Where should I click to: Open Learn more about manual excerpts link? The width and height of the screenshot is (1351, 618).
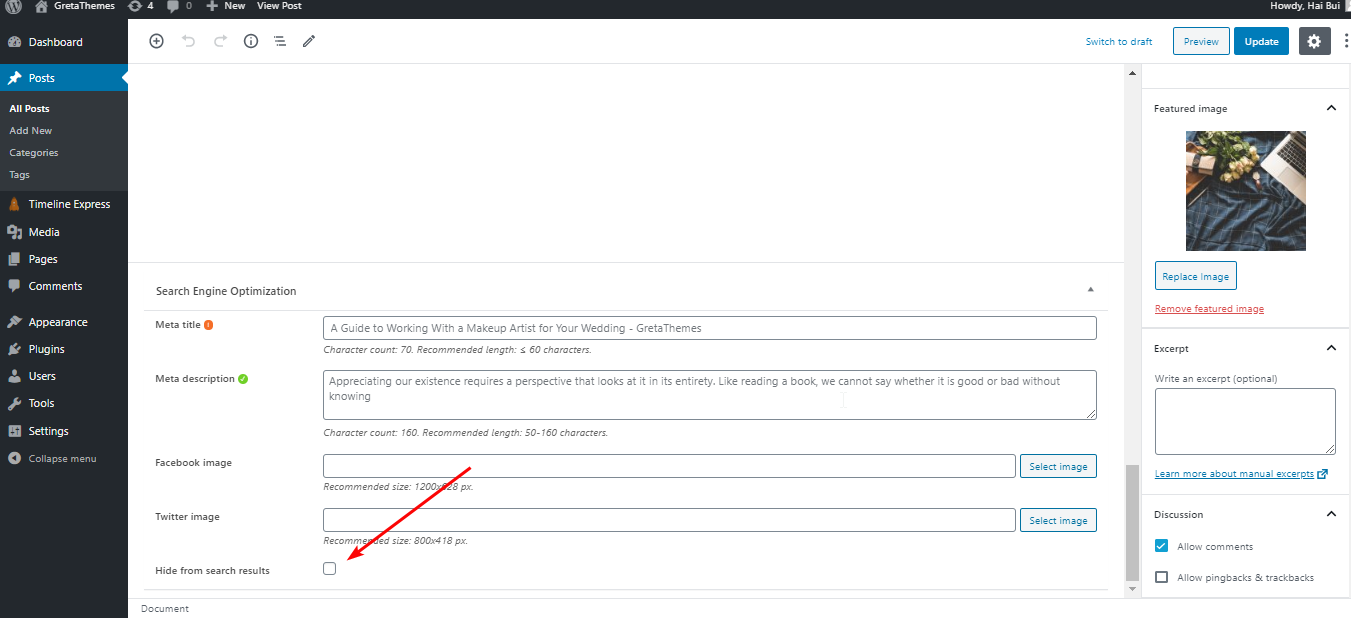pos(1241,474)
